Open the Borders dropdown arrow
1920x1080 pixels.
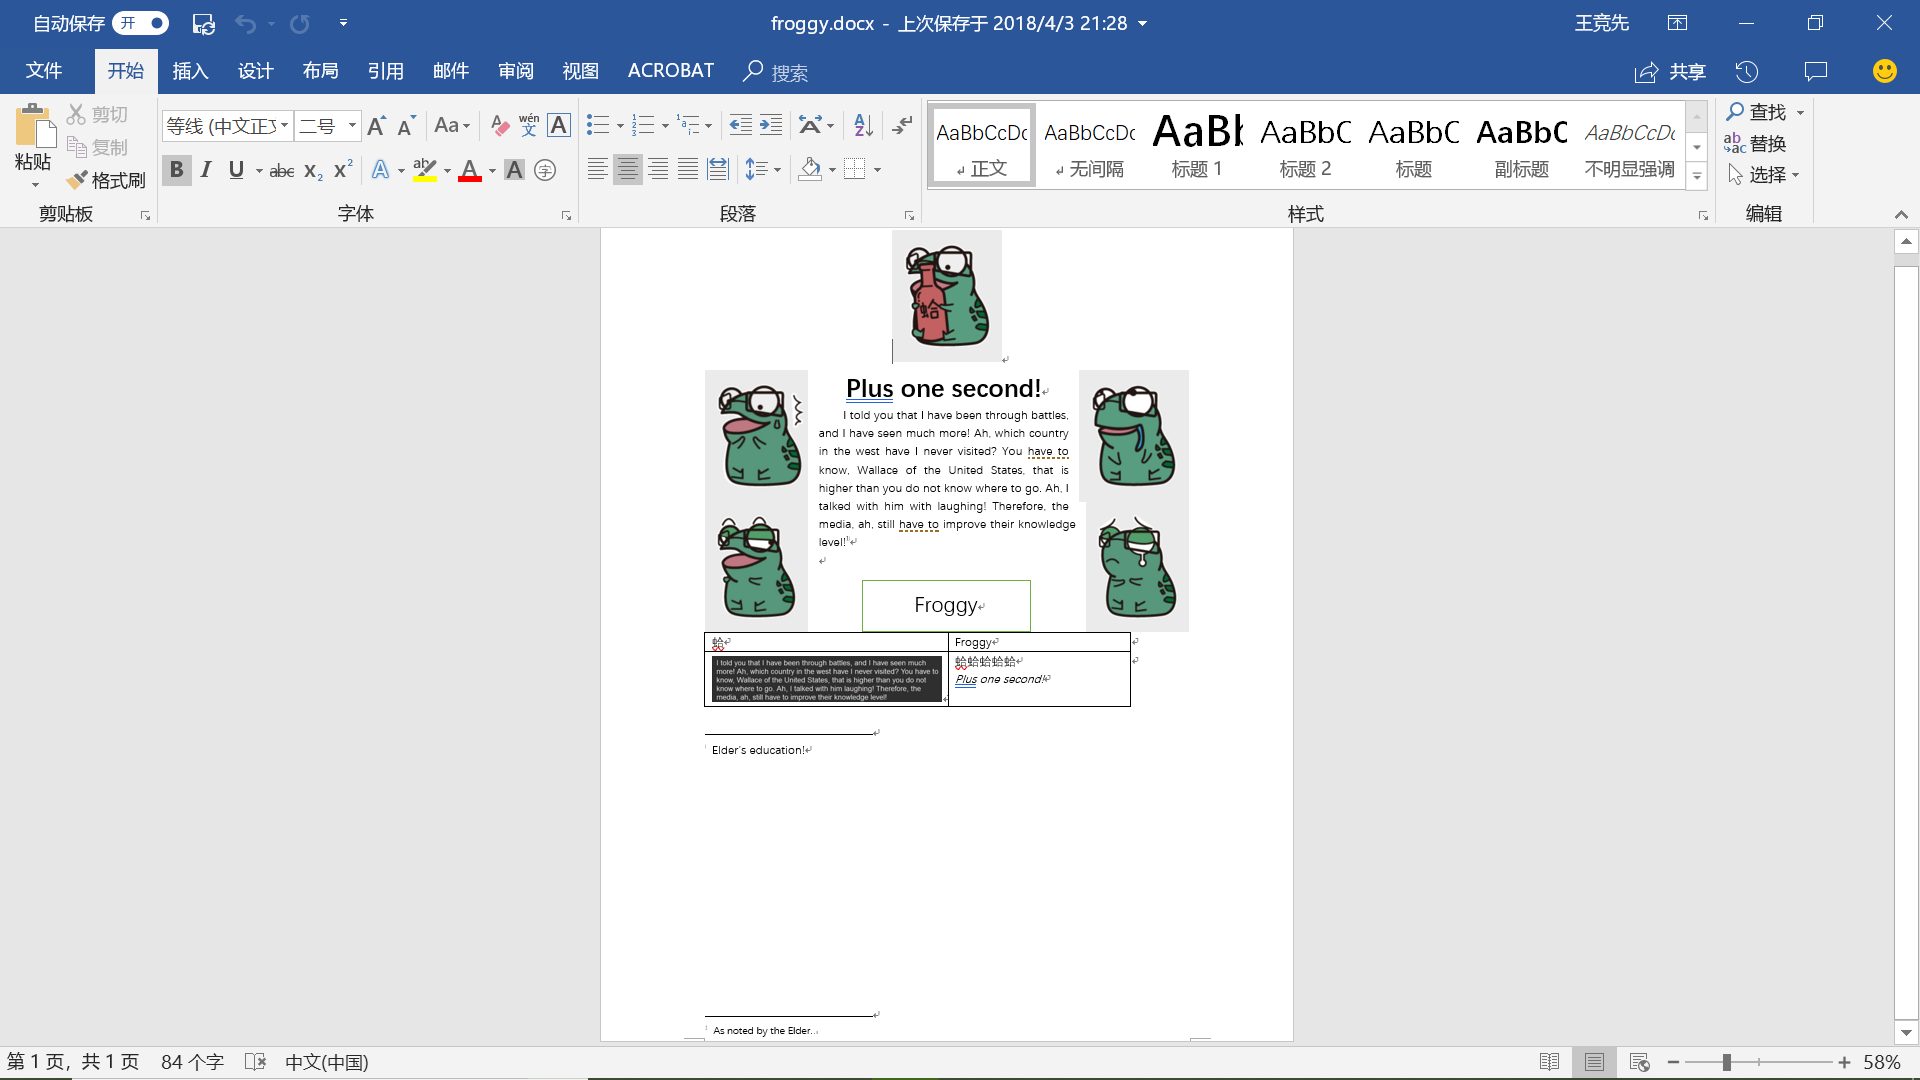pyautogui.click(x=877, y=170)
